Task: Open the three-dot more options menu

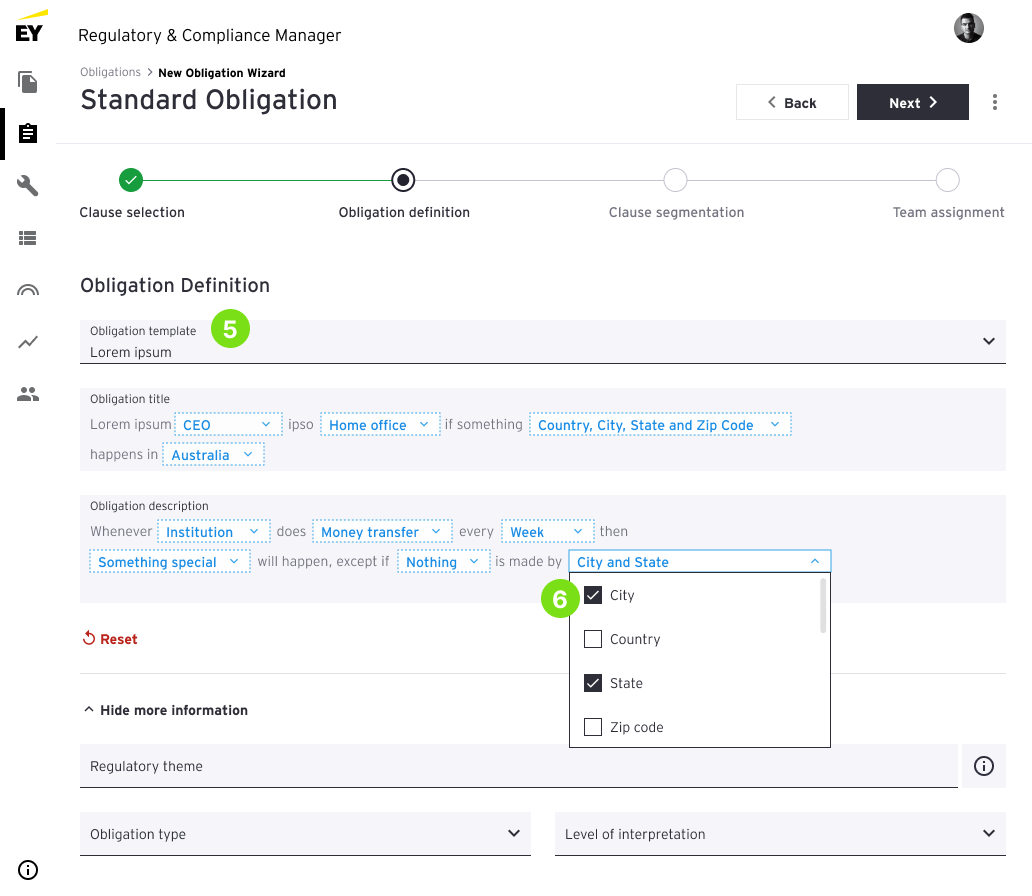Action: pyautogui.click(x=994, y=102)
